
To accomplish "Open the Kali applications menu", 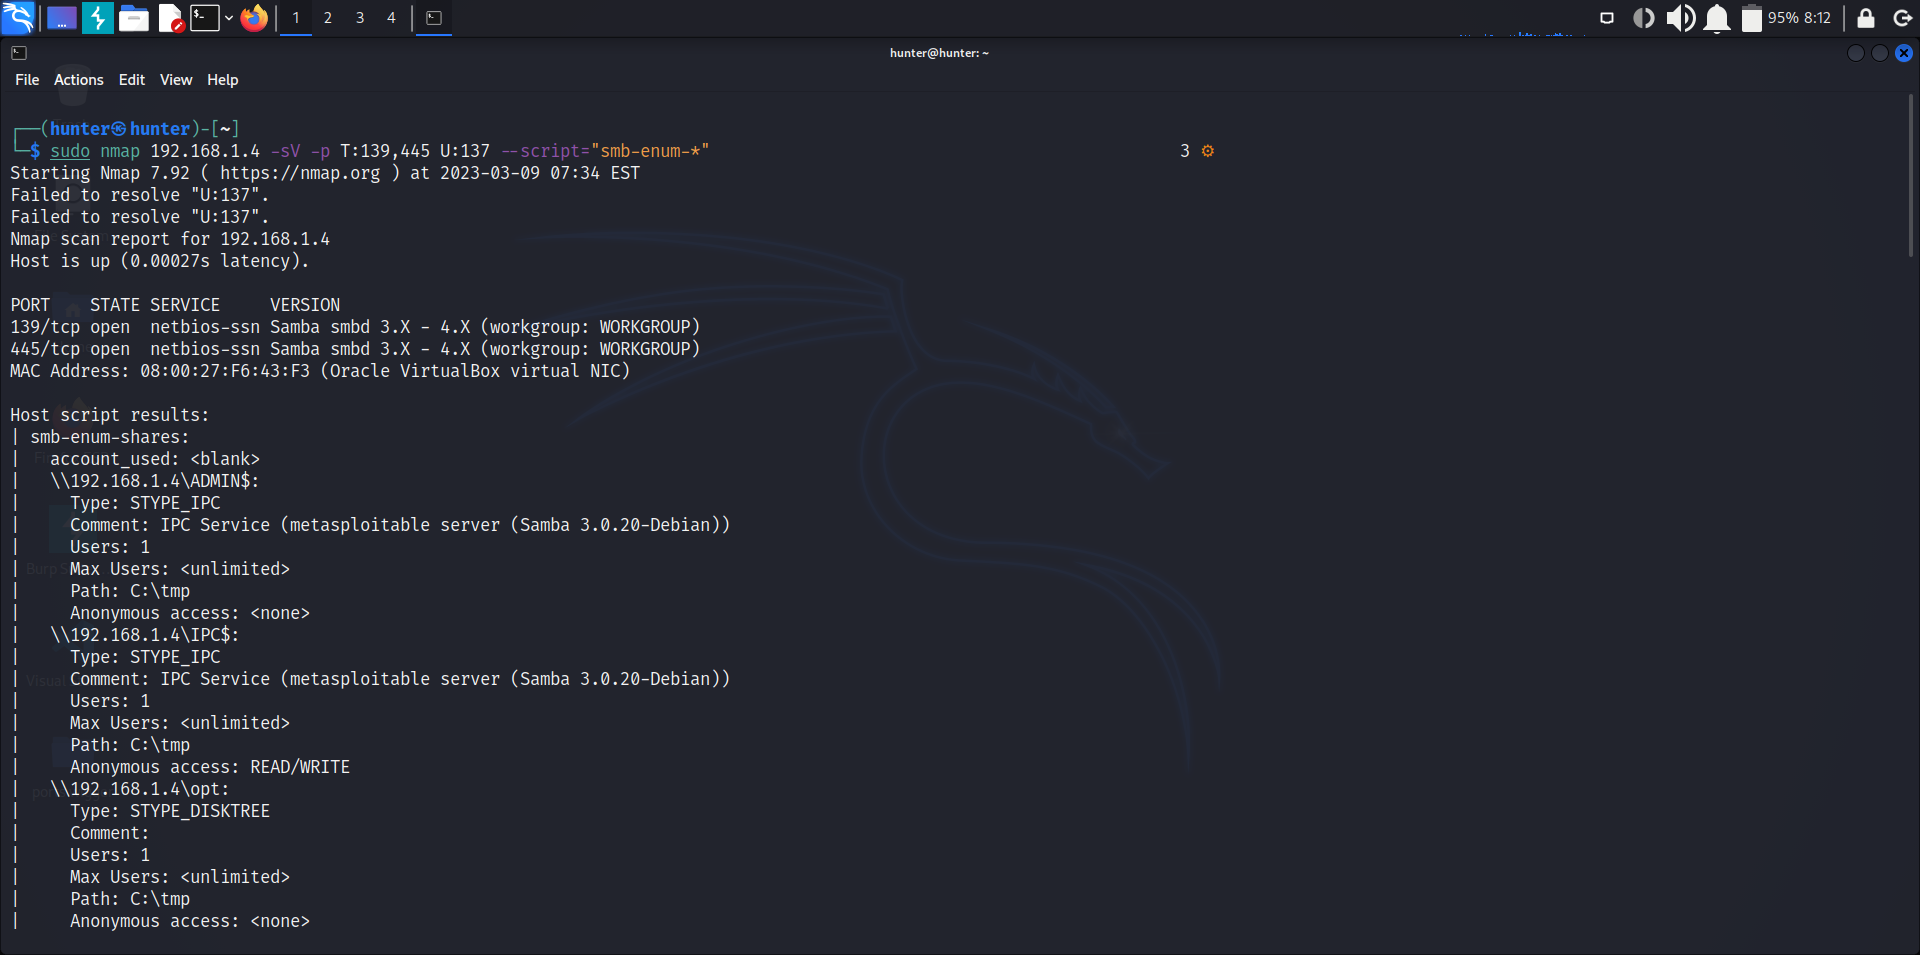I will point(18,17).
